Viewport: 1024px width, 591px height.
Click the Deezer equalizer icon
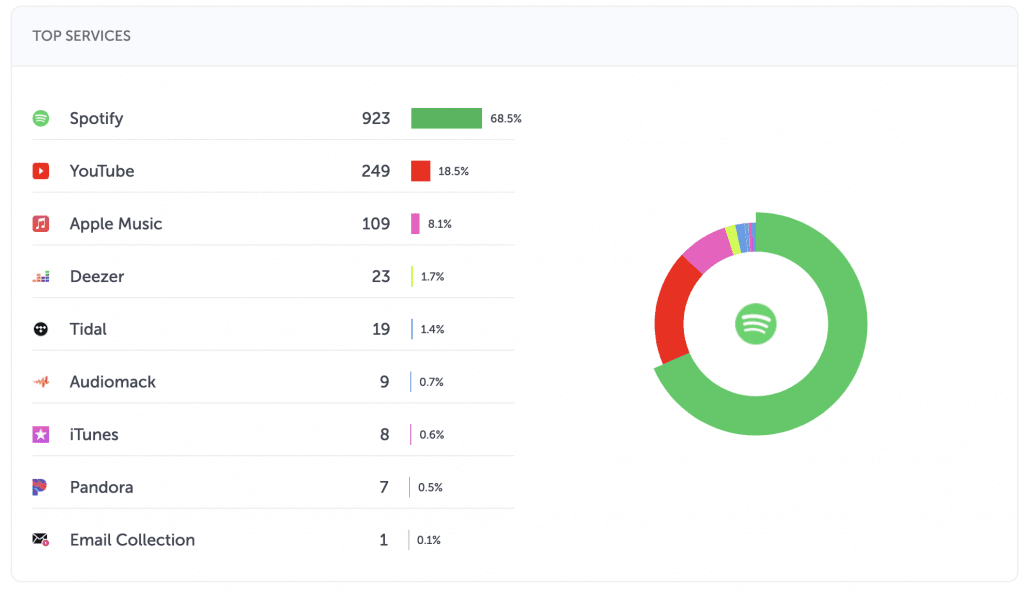pyautogui.click(x=40, y=277)
